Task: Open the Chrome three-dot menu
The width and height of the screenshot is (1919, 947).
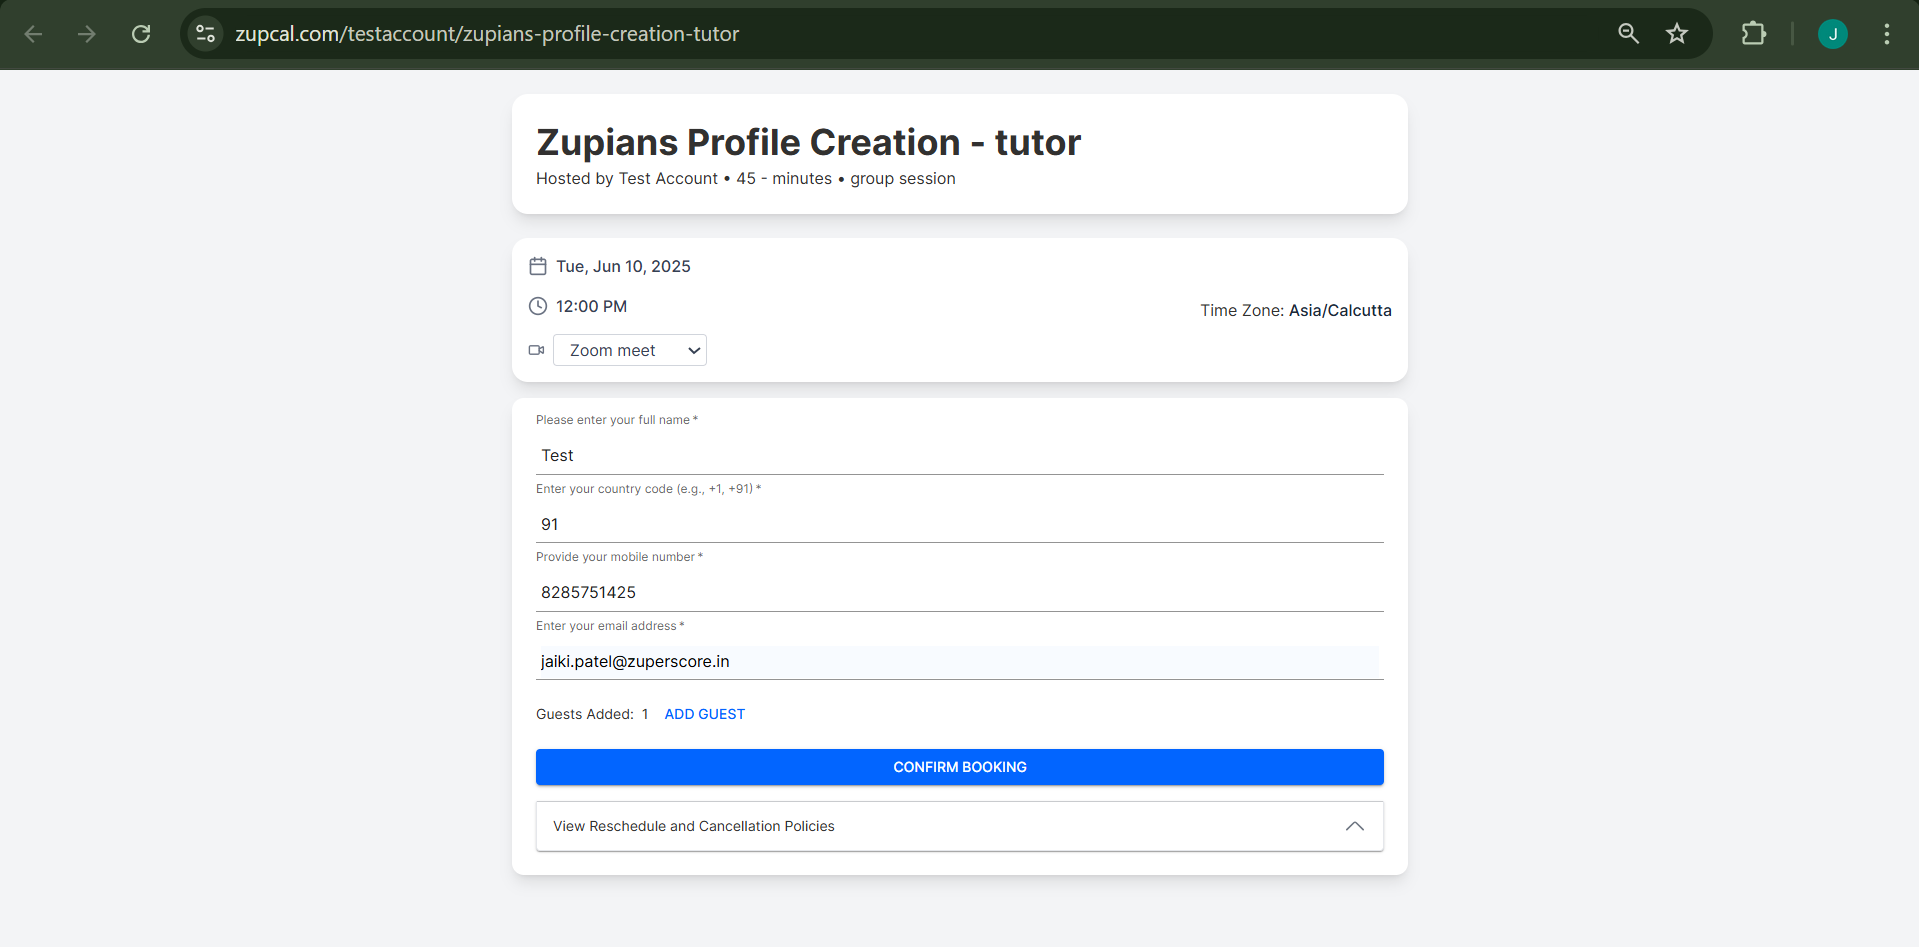Action: [x=1886, y=34]
